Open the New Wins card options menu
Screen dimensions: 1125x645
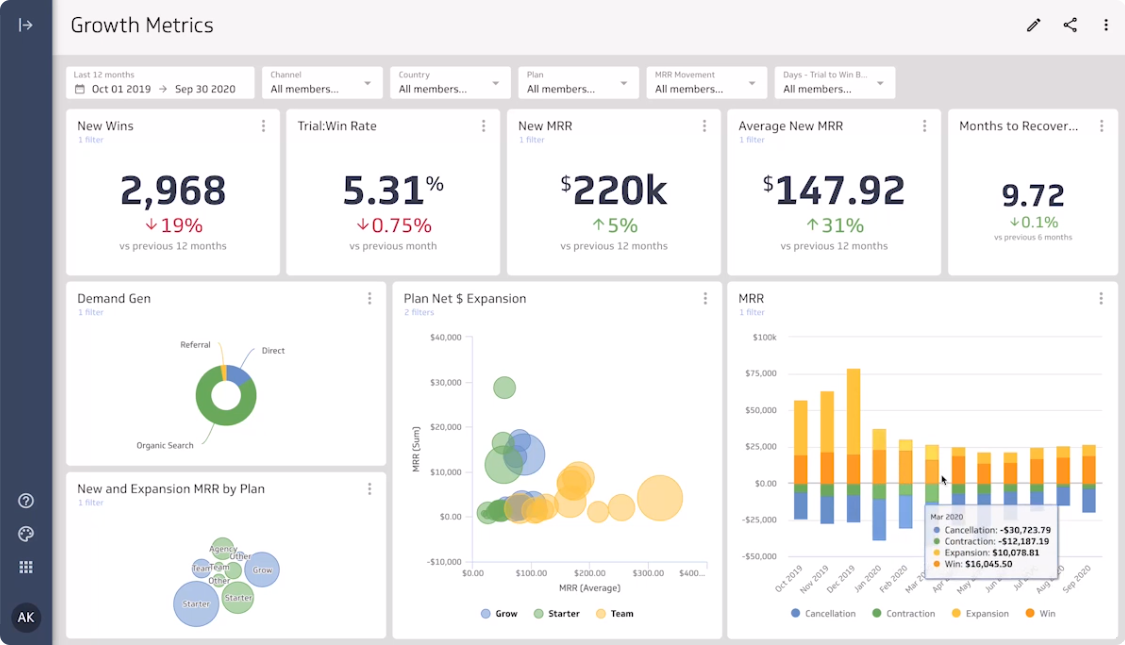(x=263, y=126)
